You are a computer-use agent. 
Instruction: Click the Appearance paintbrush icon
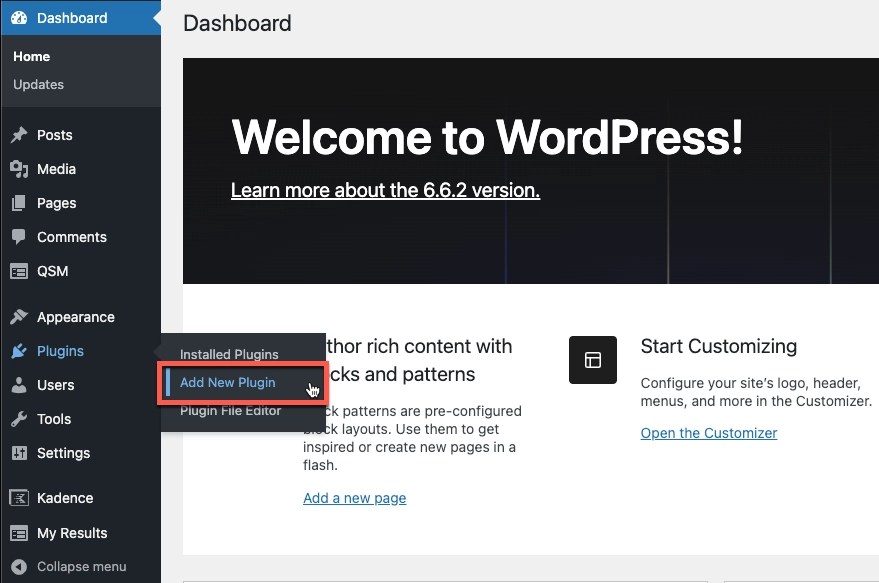tap(19, 317)
